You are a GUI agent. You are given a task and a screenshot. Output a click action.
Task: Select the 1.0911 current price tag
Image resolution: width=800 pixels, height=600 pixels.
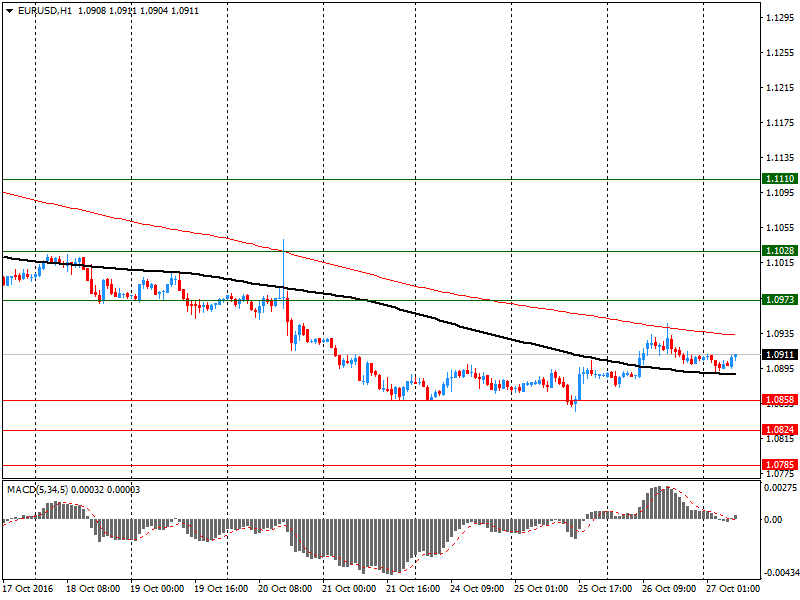click(x=780, y=355)
